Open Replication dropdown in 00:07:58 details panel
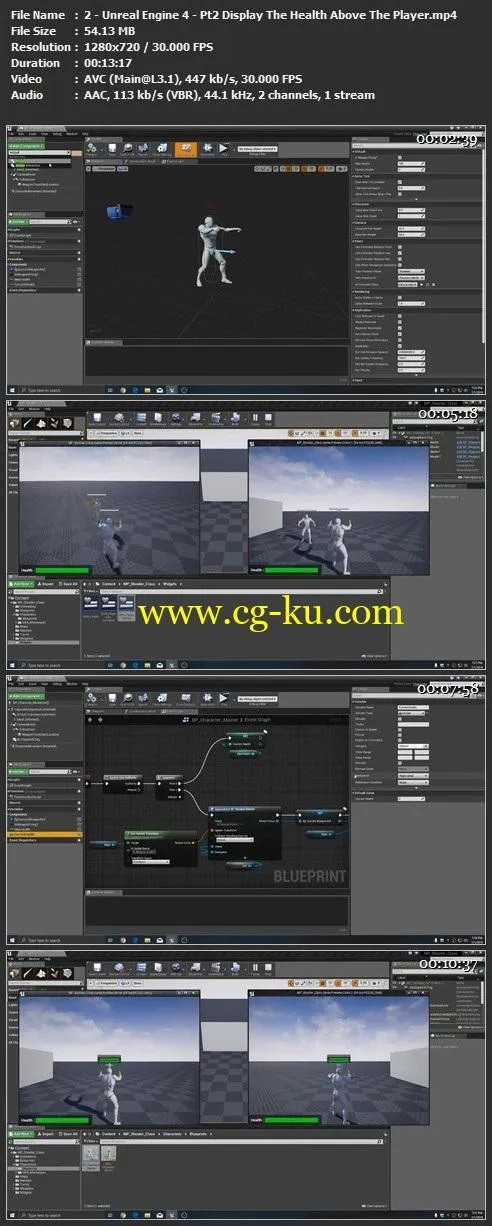The height and width of the screenshot is (1226, 492). [x=413, y=776]
